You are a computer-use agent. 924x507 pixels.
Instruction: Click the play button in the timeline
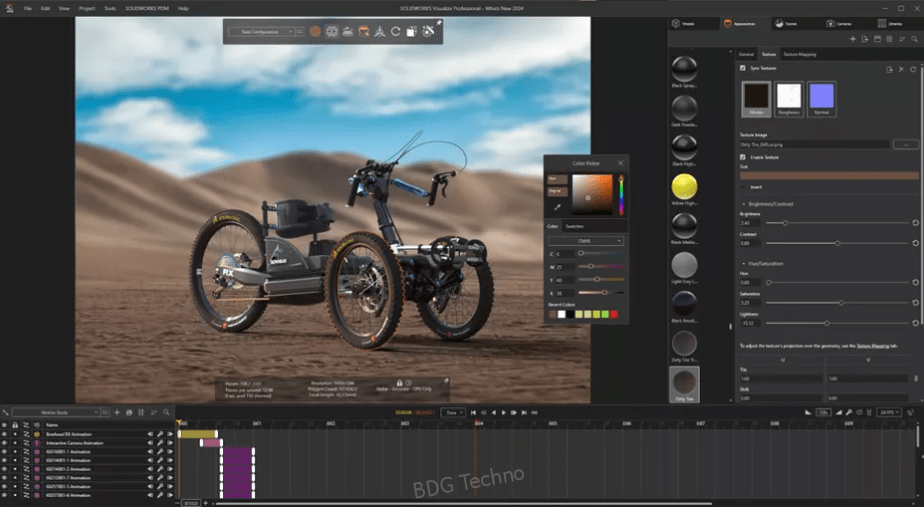tap(503, 413)
